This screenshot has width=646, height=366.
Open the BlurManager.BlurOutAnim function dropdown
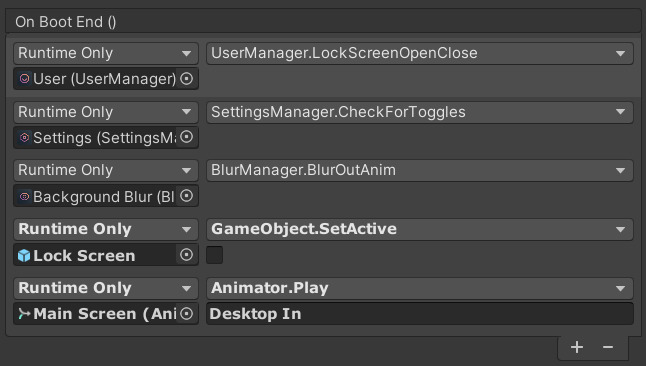[x=419, y=170]
